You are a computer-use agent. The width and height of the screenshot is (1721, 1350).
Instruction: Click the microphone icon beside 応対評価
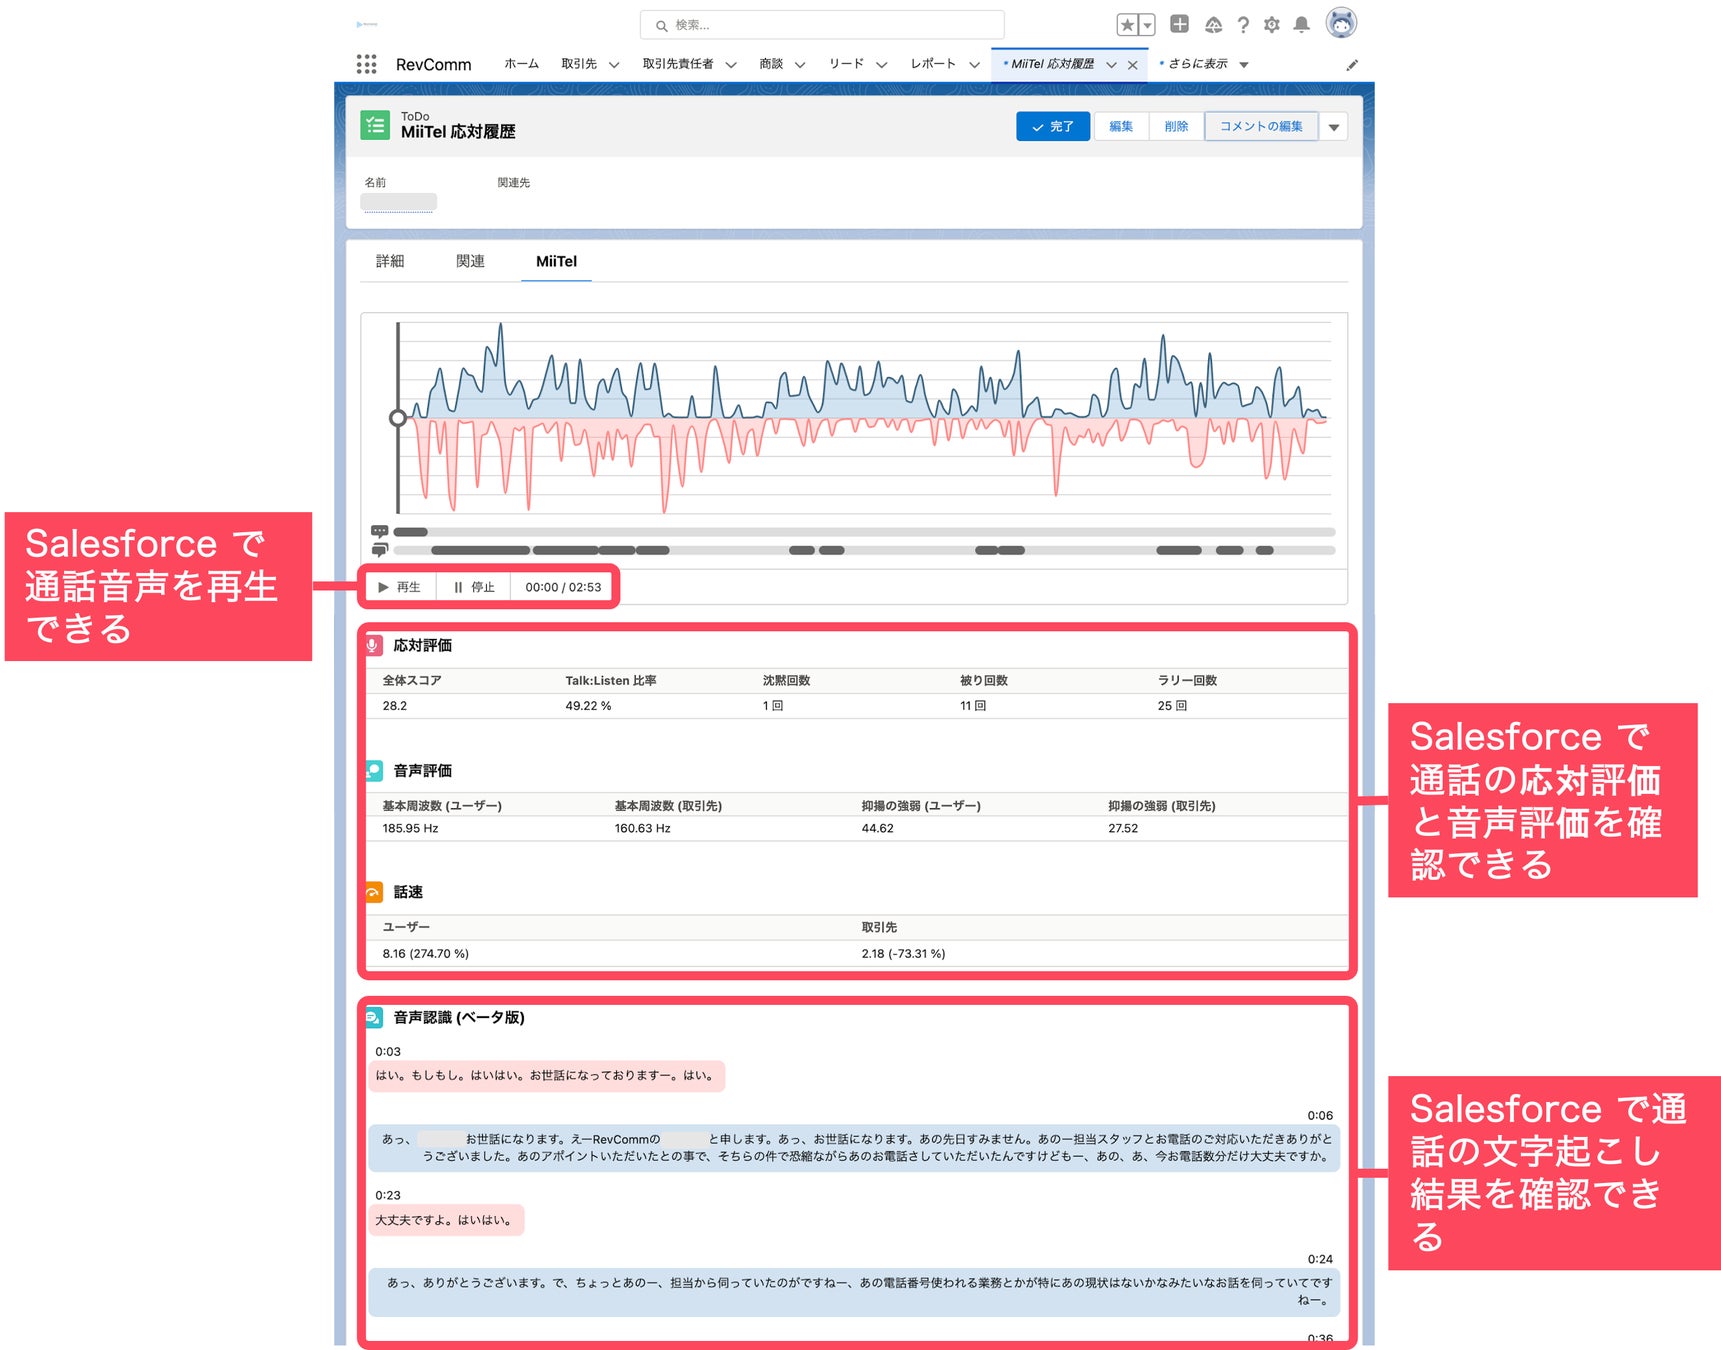tap(373, 645)
